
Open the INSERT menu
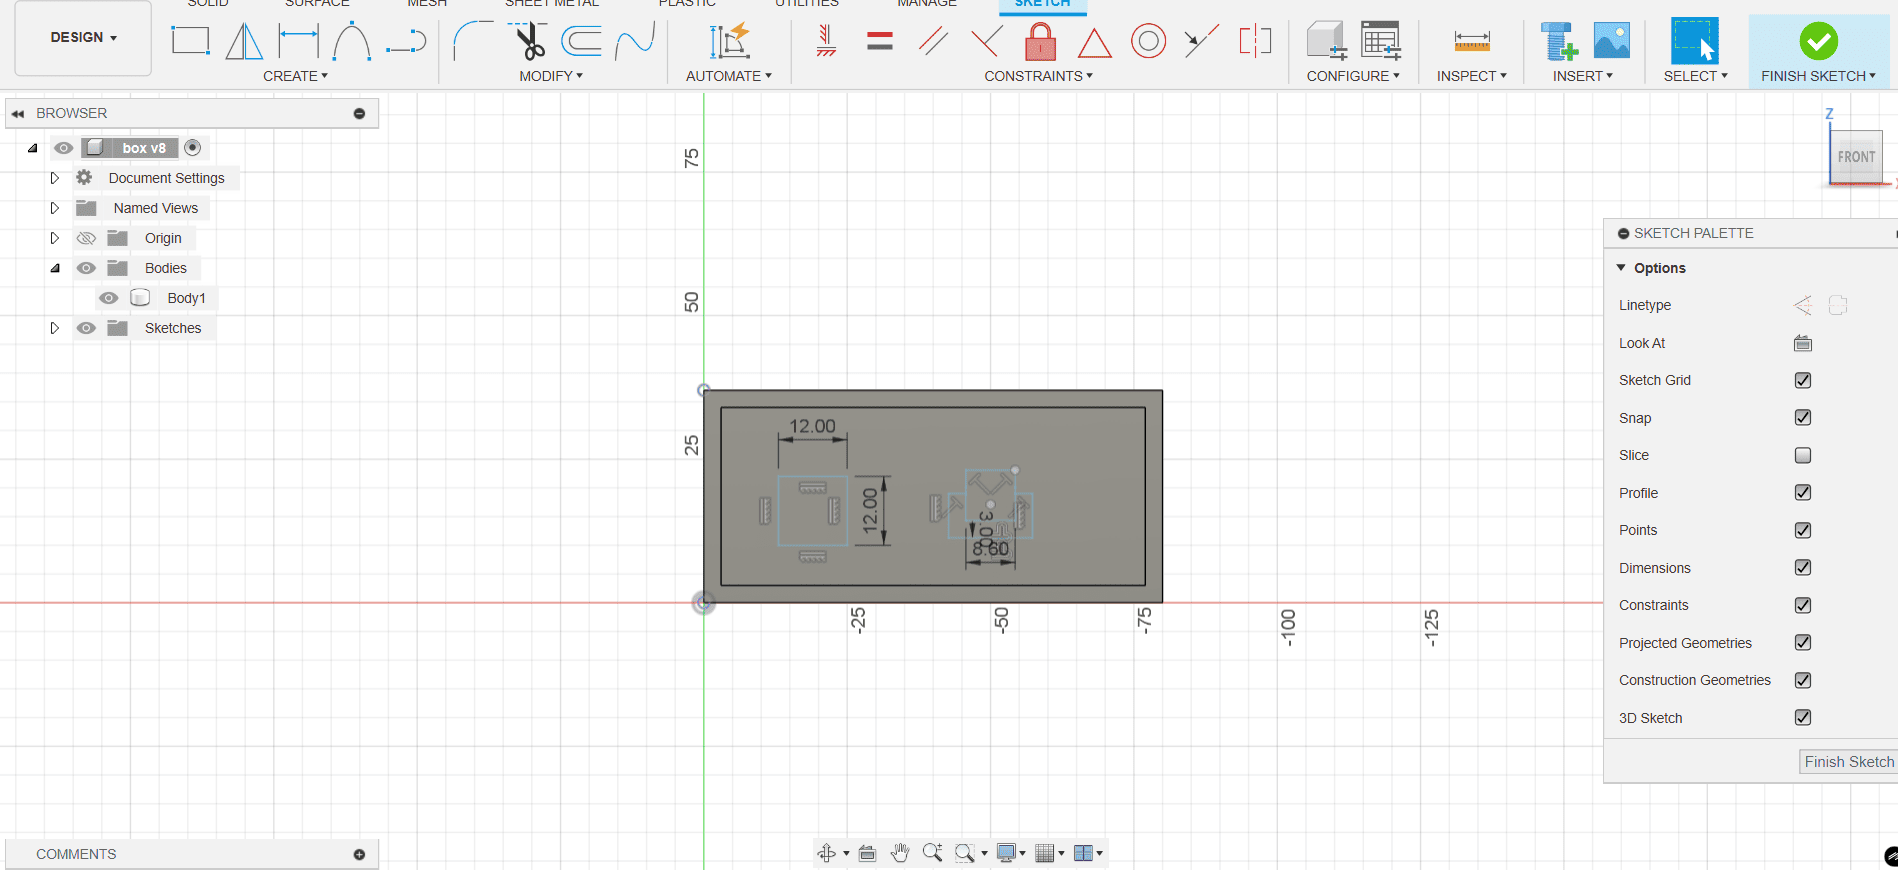[x=1583, y=76]
